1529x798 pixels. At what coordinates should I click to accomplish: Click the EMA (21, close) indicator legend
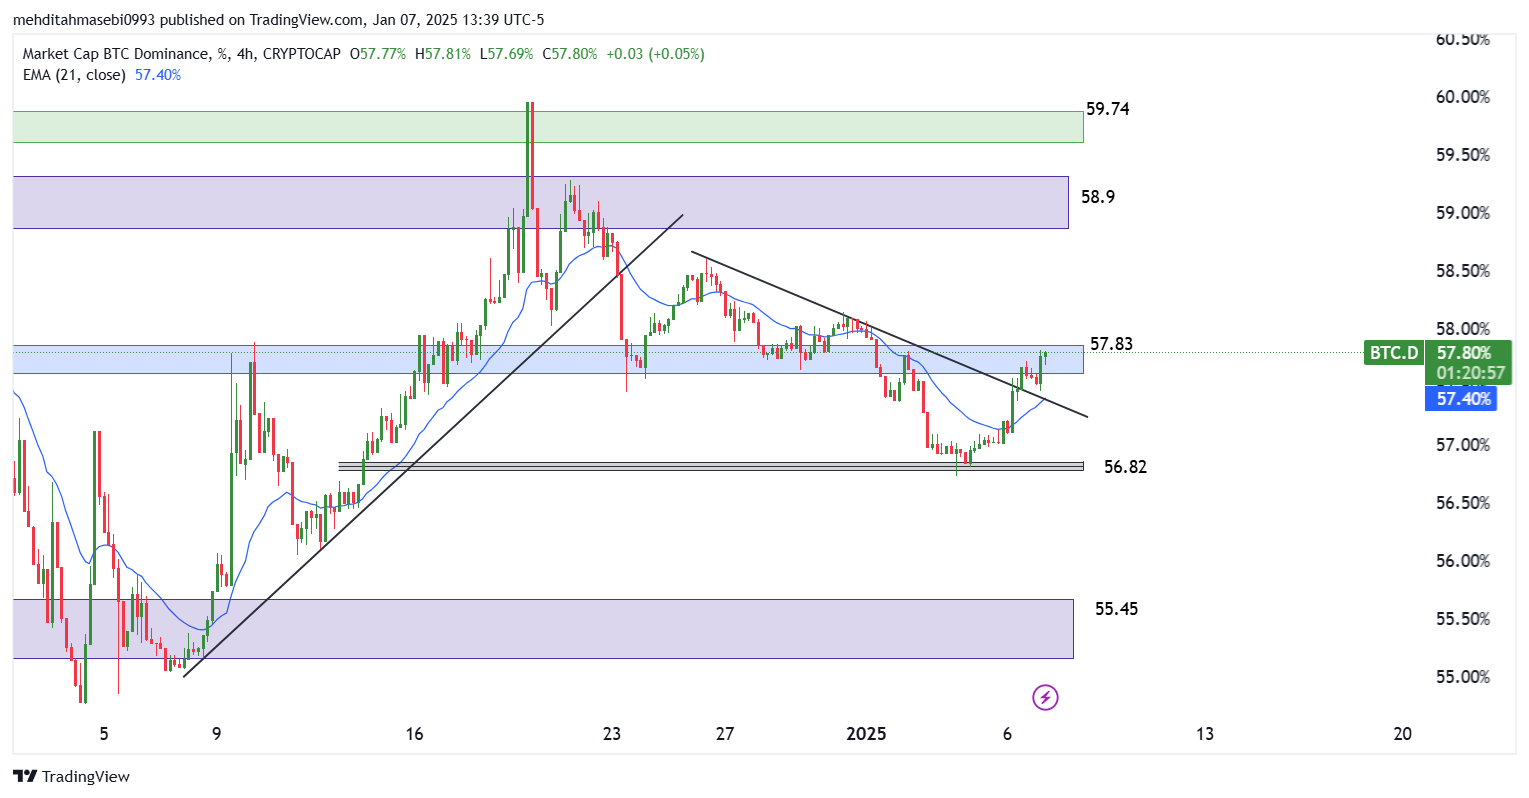point(75,75)
